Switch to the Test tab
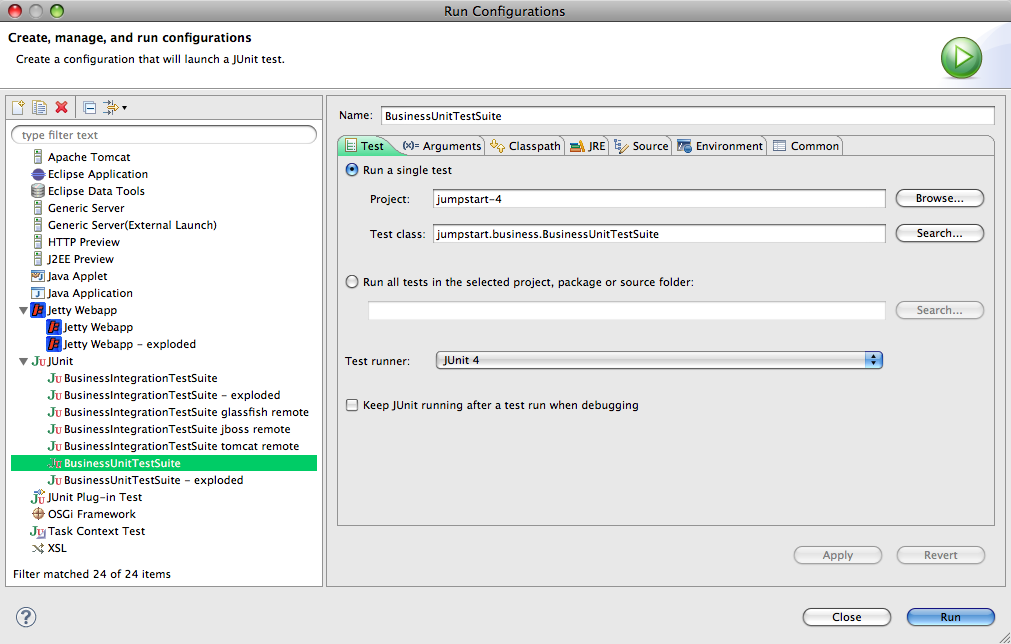This screenshot has height=644, width=1011. coord(365,146)
